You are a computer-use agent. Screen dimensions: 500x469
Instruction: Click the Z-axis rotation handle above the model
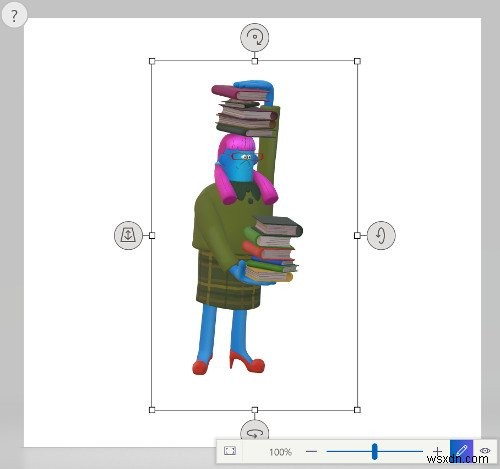(x=255, y=37)
